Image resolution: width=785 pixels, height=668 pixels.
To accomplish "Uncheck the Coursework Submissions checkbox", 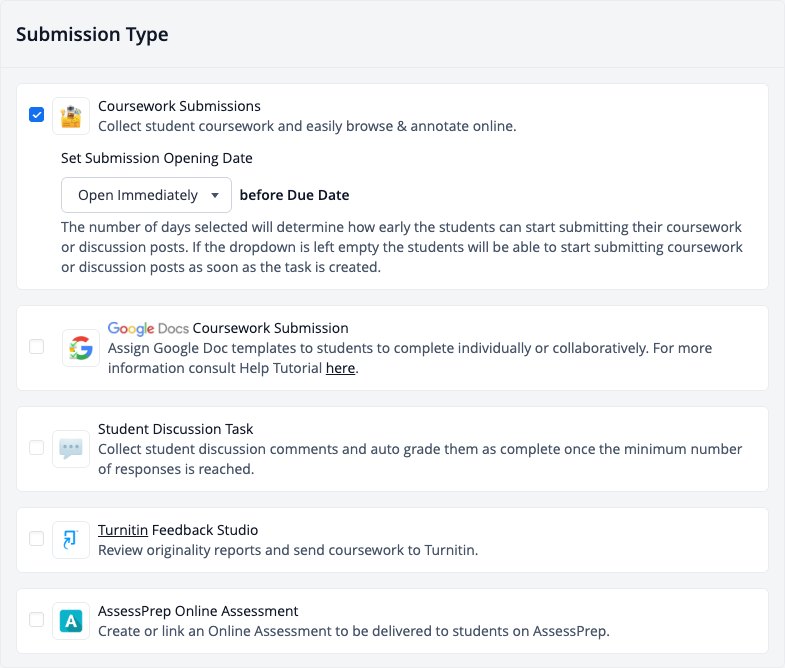I will pyautogui.click(x=37, y=115).
